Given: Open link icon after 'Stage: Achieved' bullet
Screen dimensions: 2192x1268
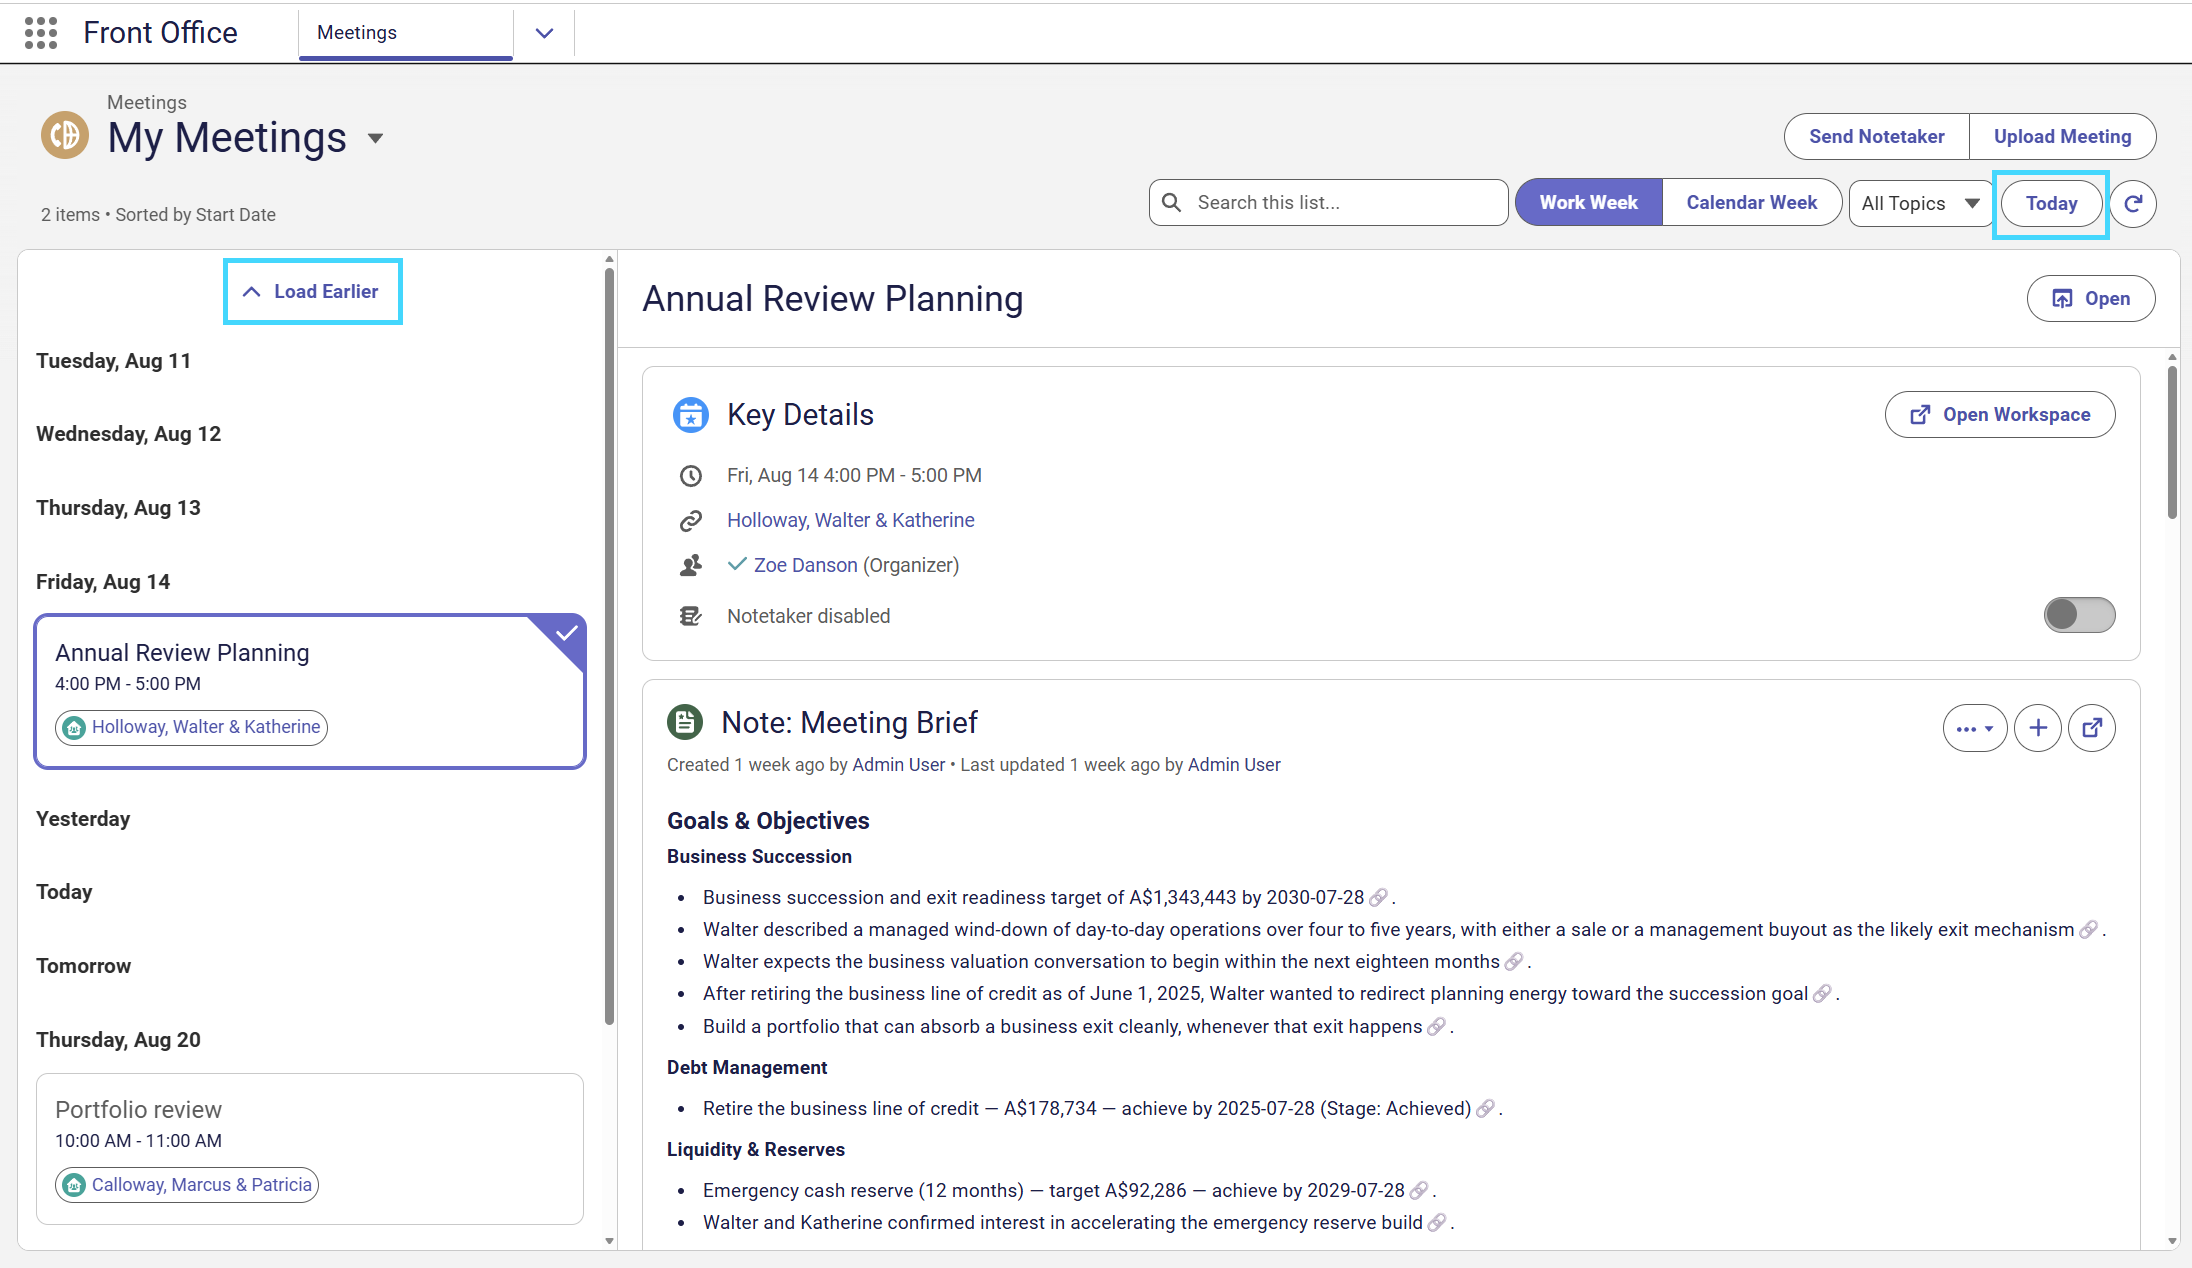Looking at the screenshot, I should click(x=1485, y=1108).
